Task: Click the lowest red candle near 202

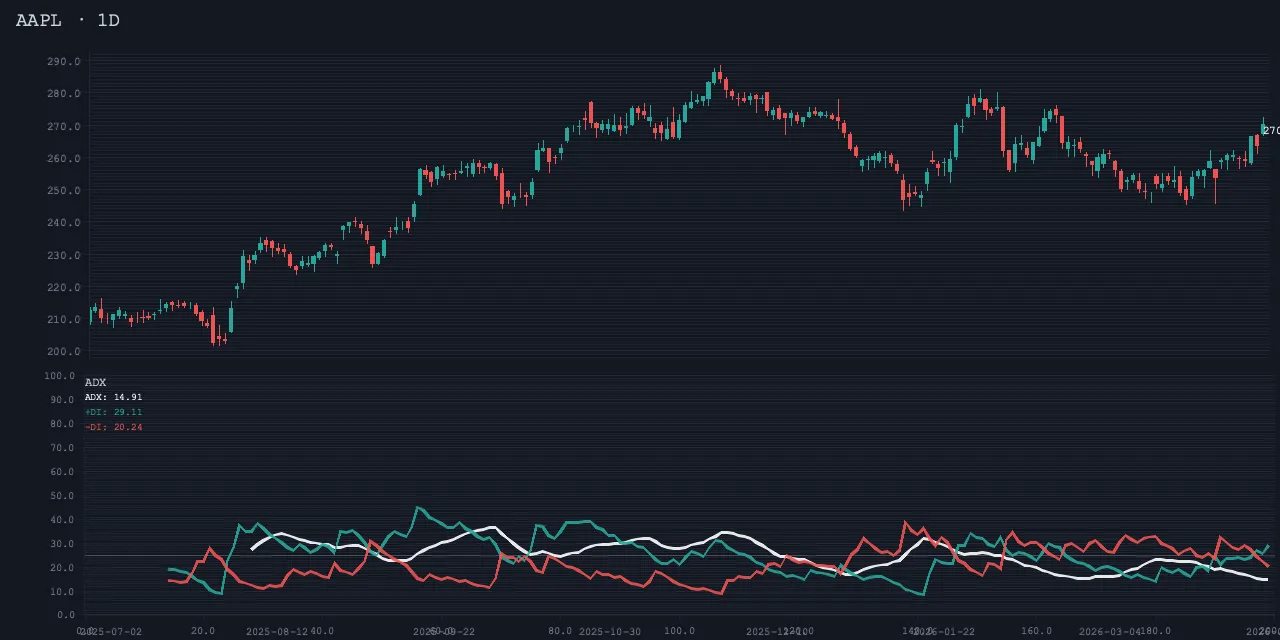Action: (x=214, y=330)
